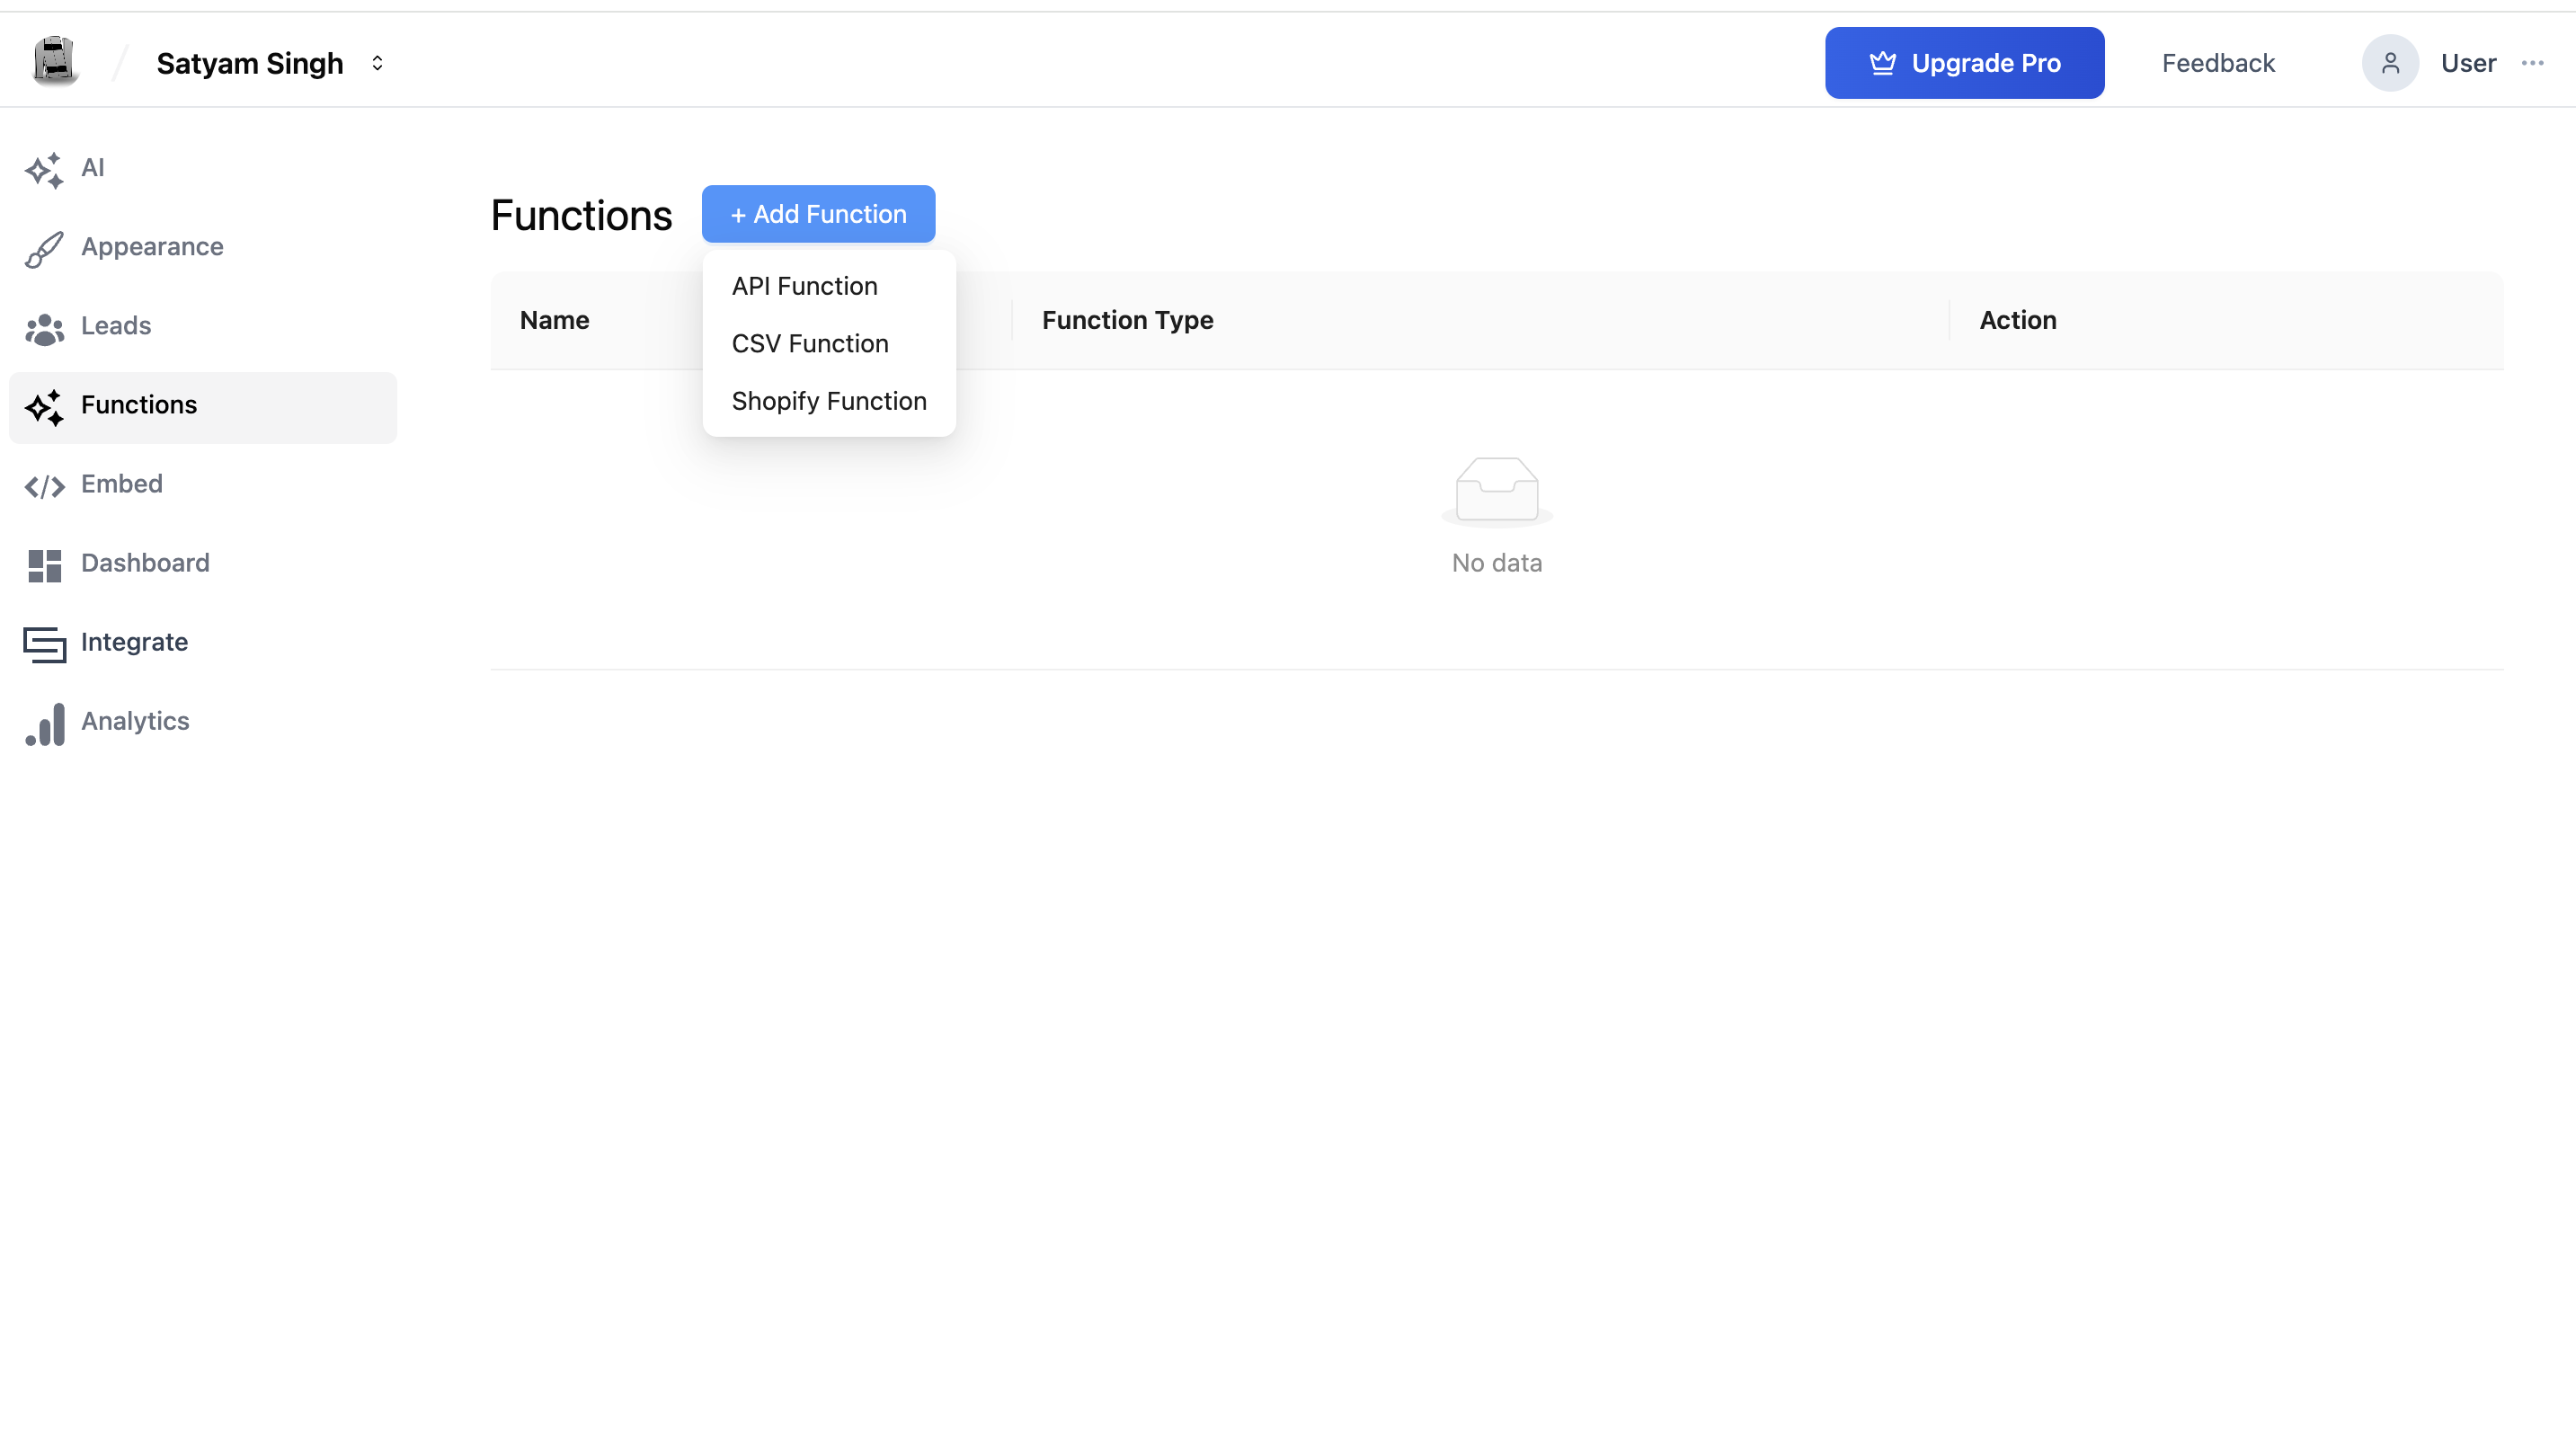Choose API Function from dropdown
The image size is (2576, 1456).
[829, 286]
